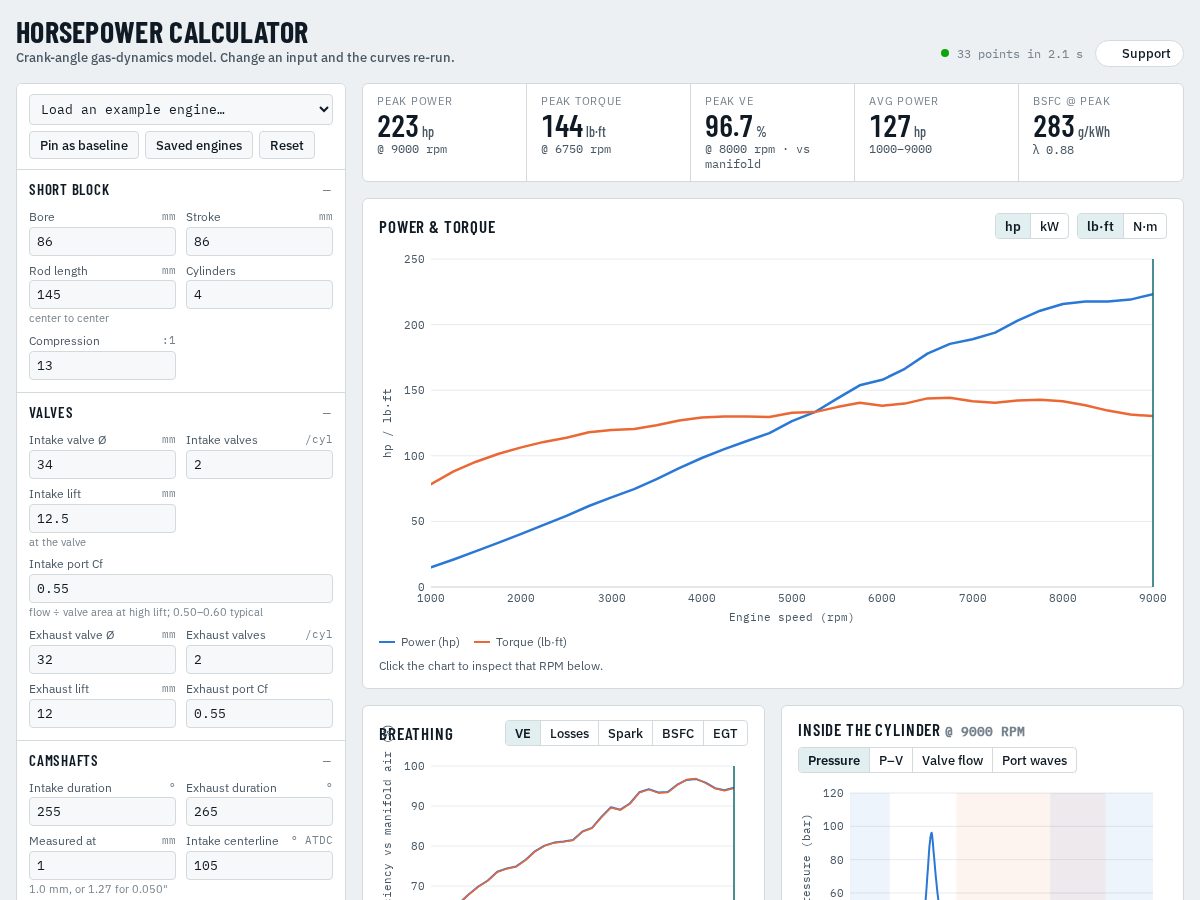The height and width of the screenshot is (900, 1200).
Task: Show the BSFC tab
Action: pos(678,733)
